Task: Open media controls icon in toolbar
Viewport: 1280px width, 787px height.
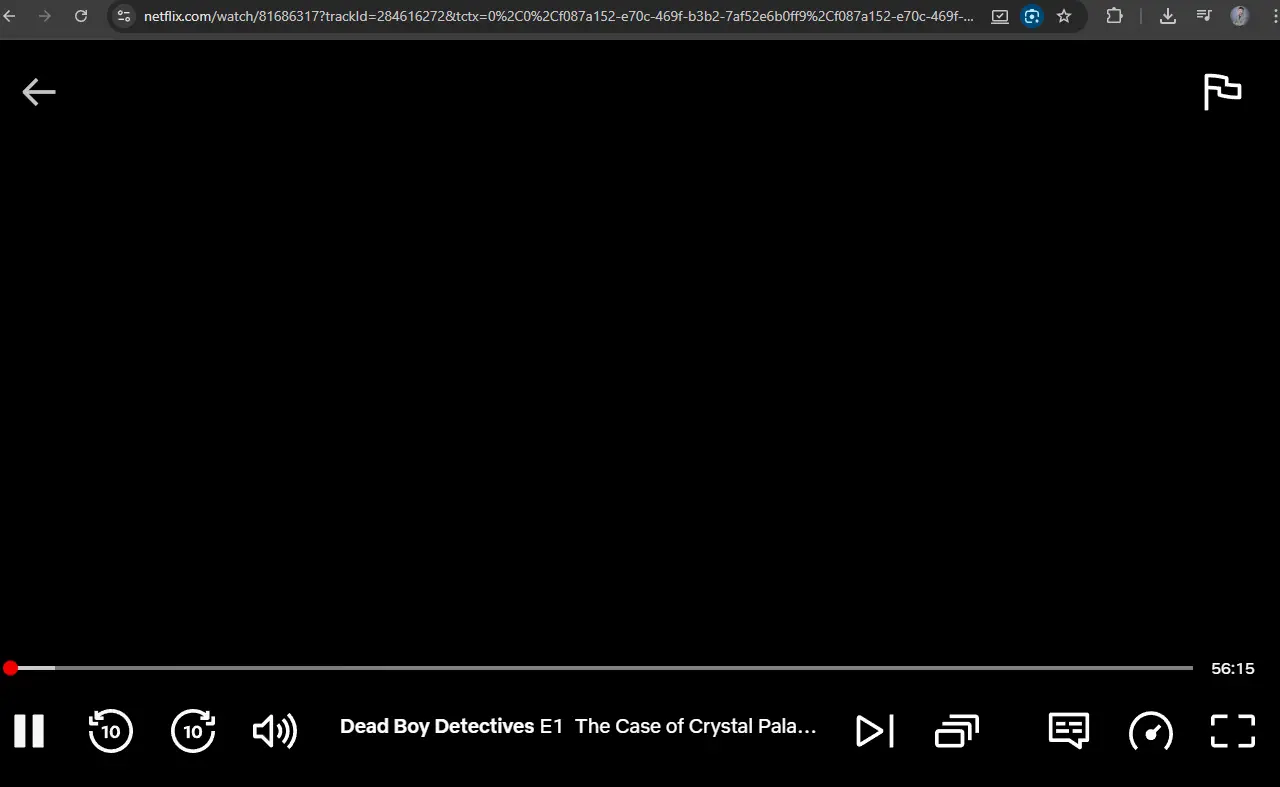Action: tap(1204, 16)
